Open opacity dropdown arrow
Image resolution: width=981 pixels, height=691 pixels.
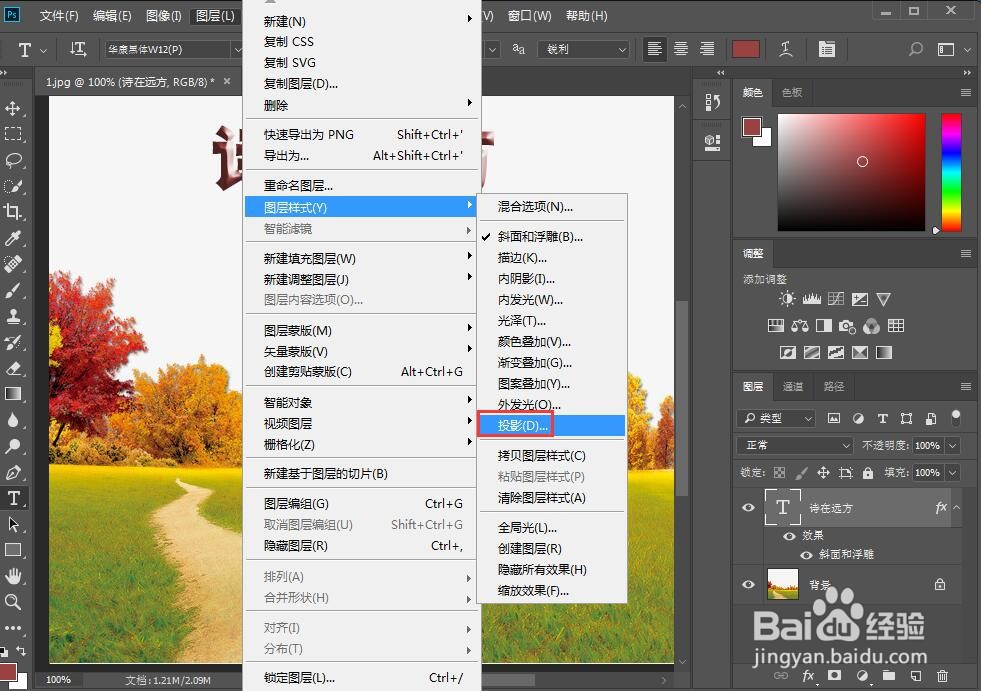click(953, 446)
